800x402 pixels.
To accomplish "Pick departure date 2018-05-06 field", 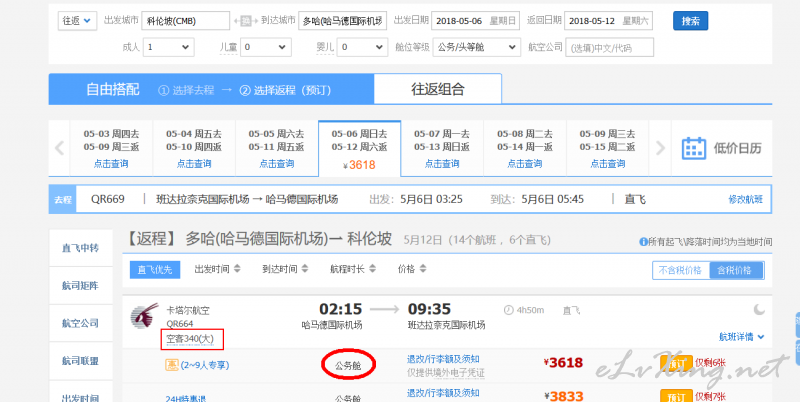I will (x=476, y=21).
